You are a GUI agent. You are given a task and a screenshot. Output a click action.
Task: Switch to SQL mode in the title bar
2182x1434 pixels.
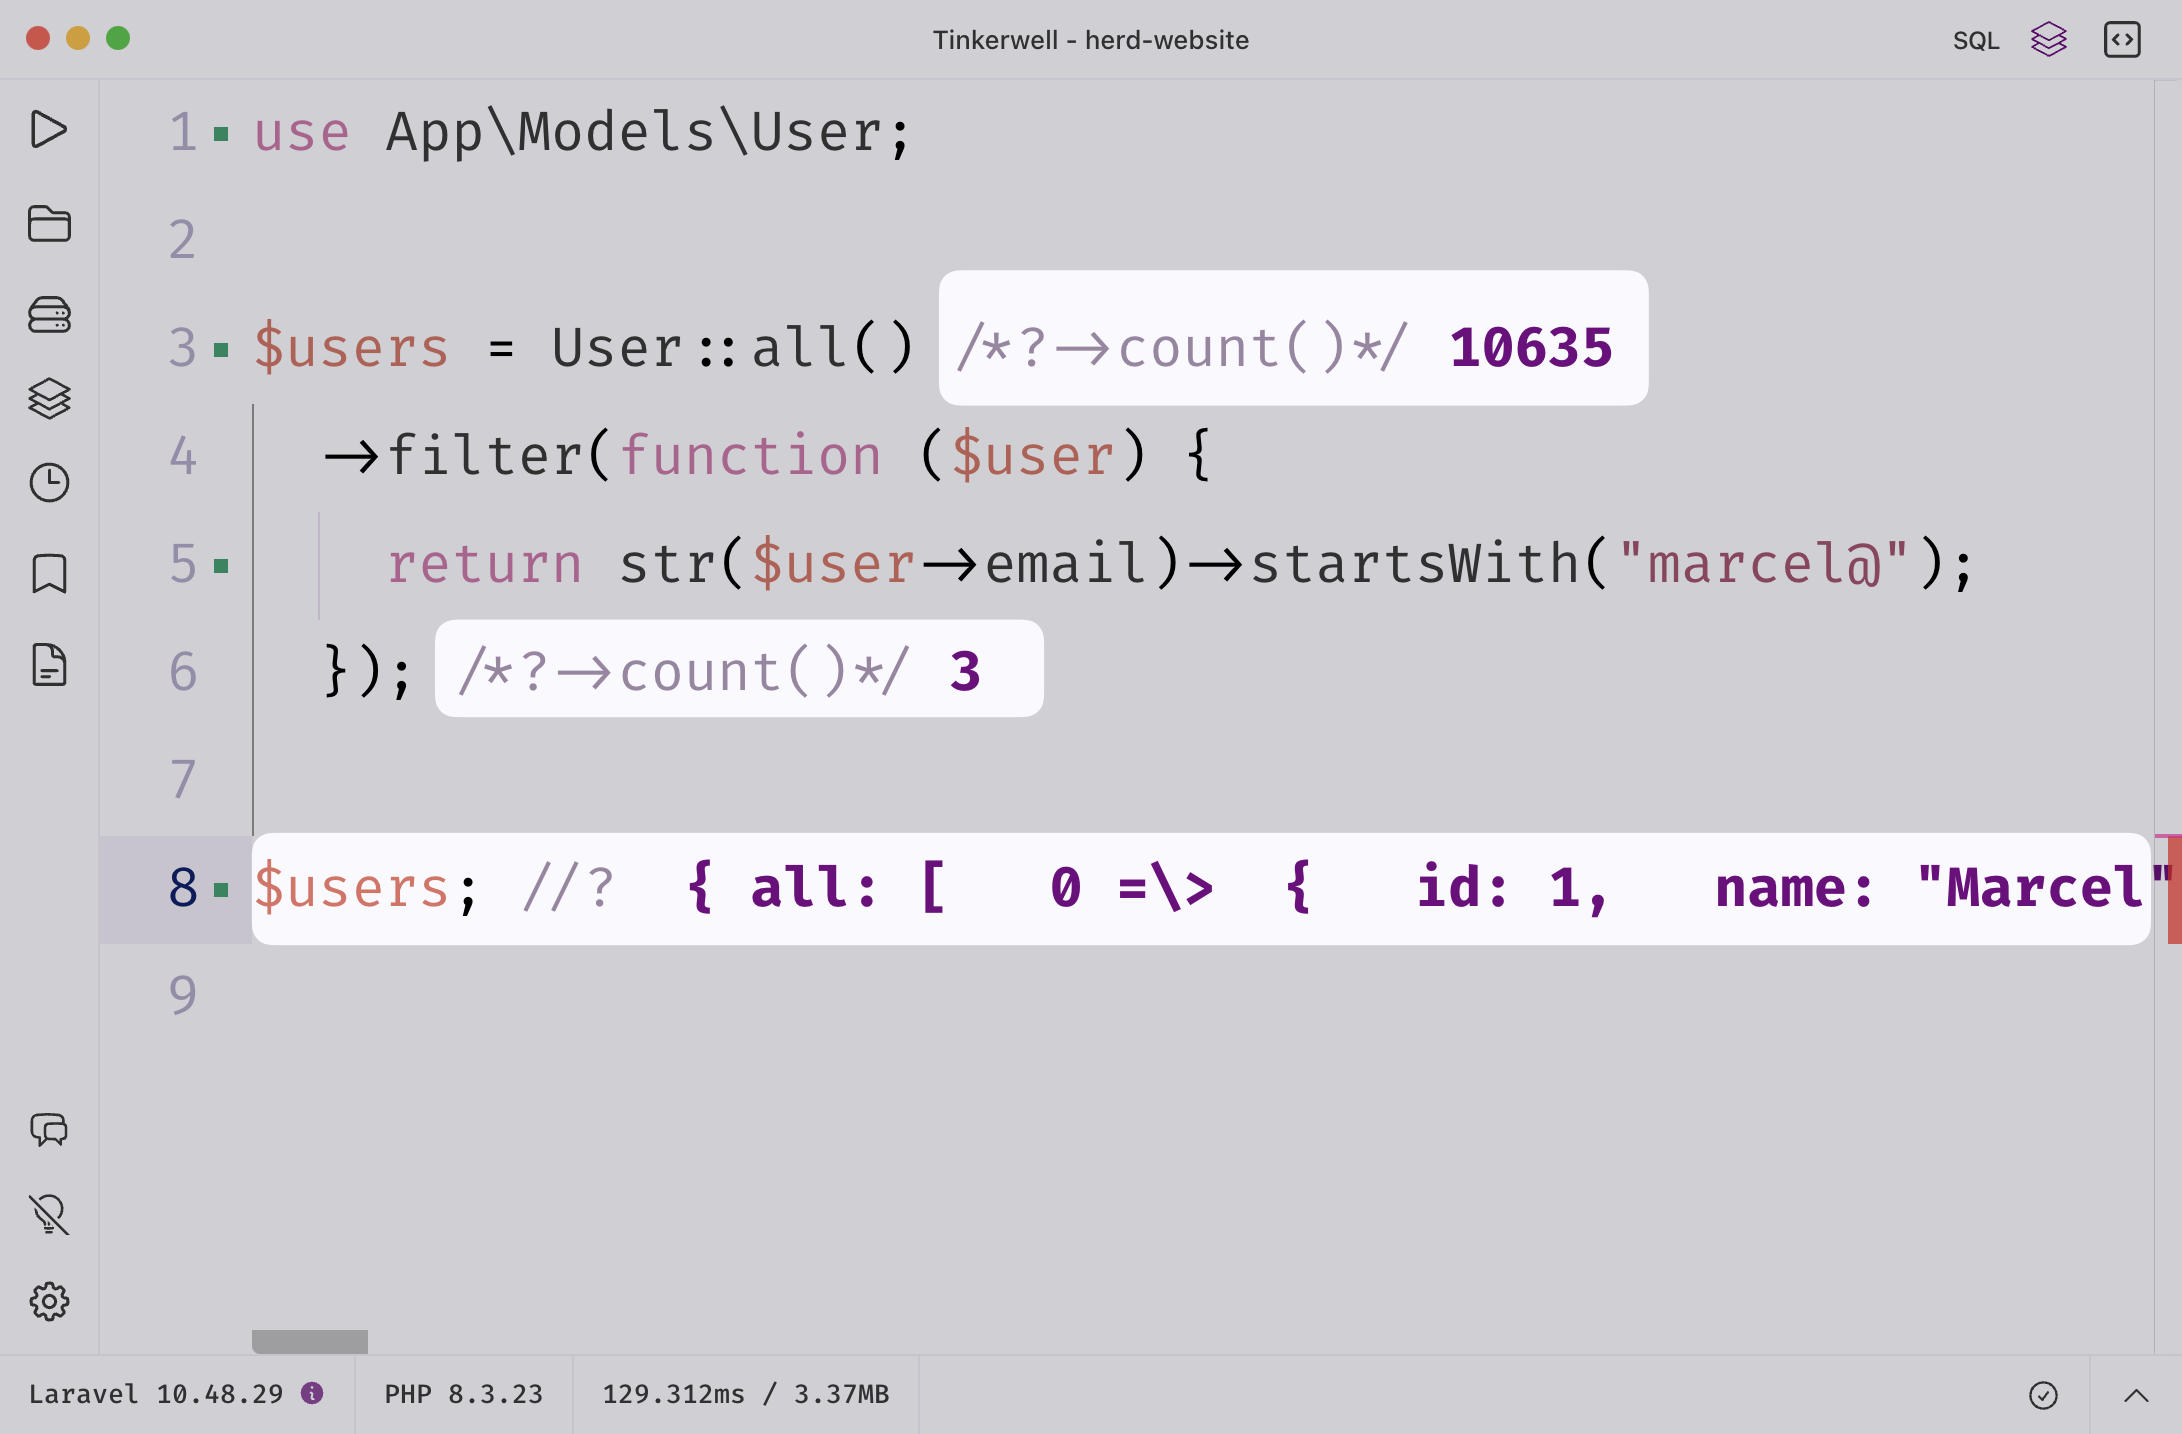(1975, 41)
